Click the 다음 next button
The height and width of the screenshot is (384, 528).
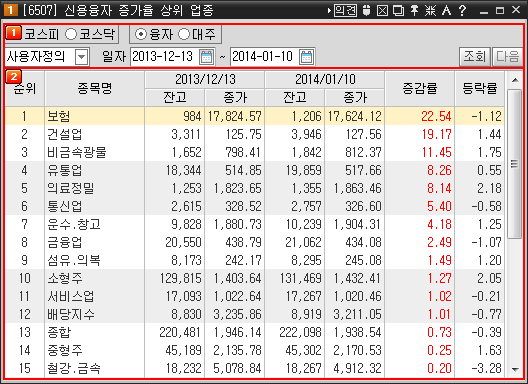507,56
